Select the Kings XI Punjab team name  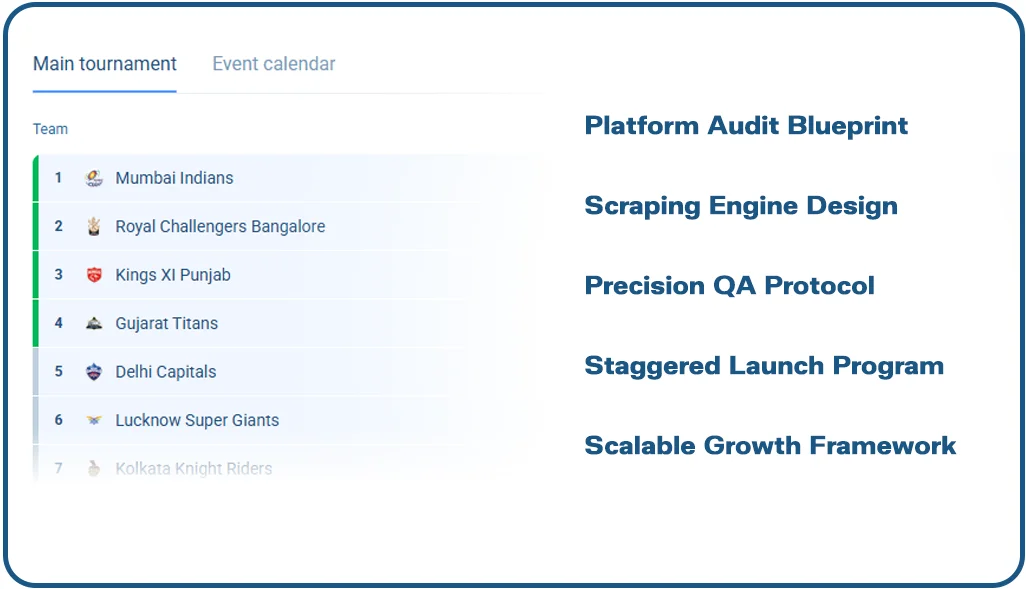coord(173,275)
